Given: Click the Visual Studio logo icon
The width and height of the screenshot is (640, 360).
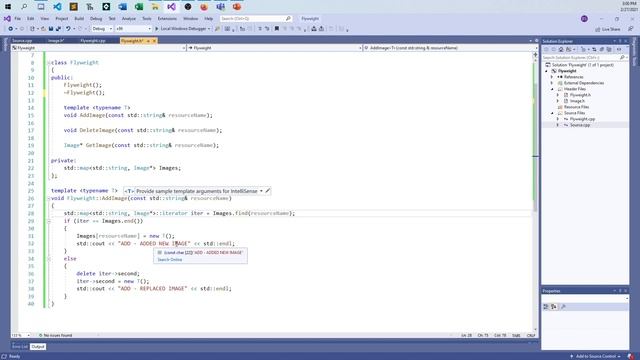Looking at the screenshot, I should tap(7, 19).
